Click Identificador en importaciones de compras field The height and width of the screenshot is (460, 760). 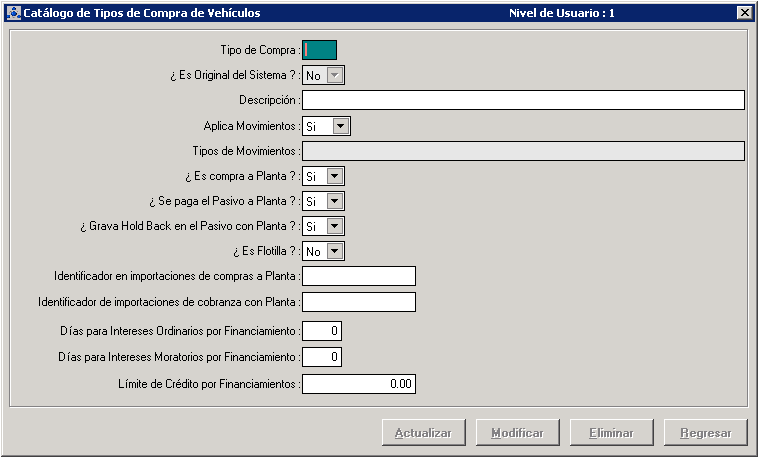click(358, 276)
